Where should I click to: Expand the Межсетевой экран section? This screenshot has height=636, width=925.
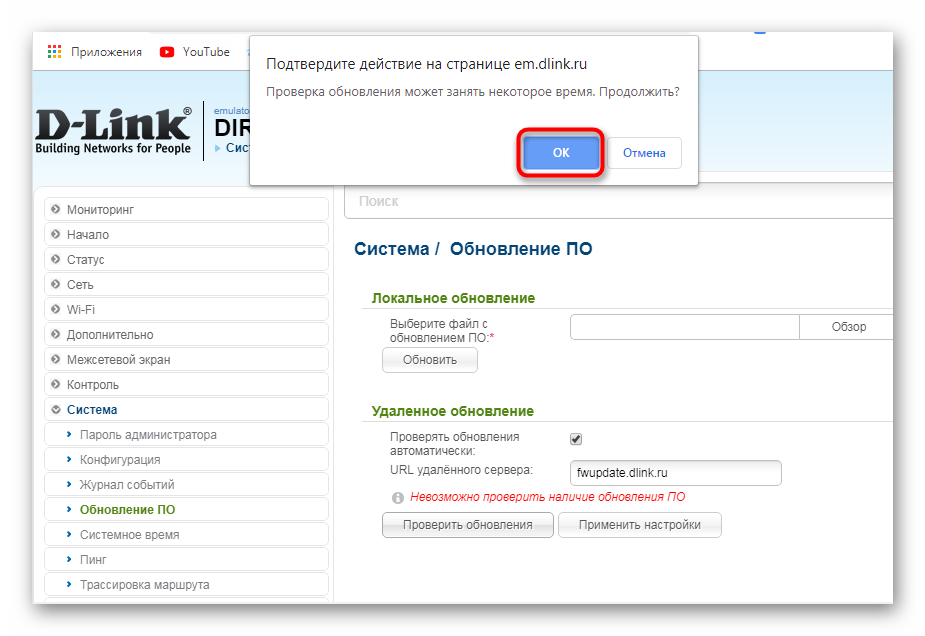(x=186, y=359)
